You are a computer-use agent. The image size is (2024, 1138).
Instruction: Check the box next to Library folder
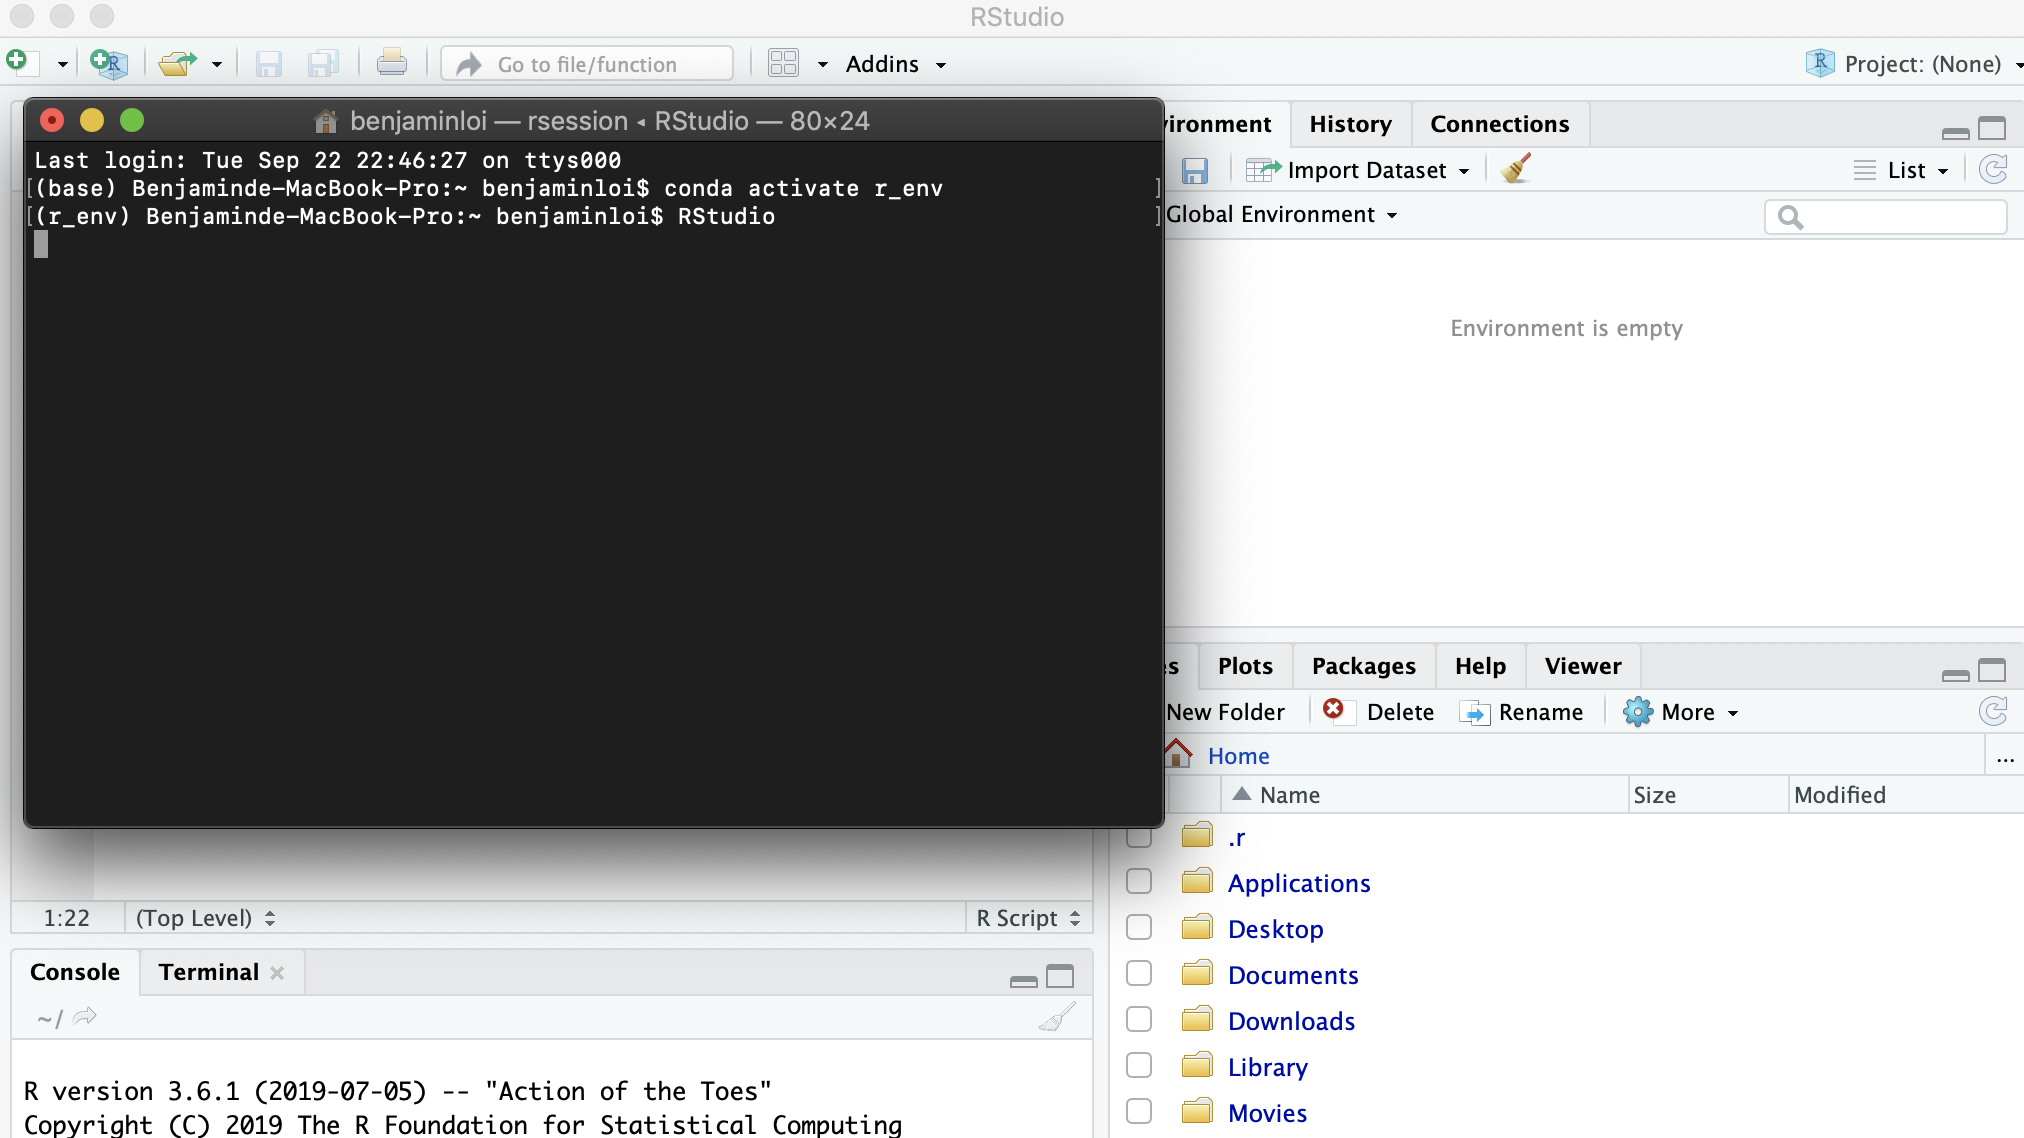click(1139, 1065)
